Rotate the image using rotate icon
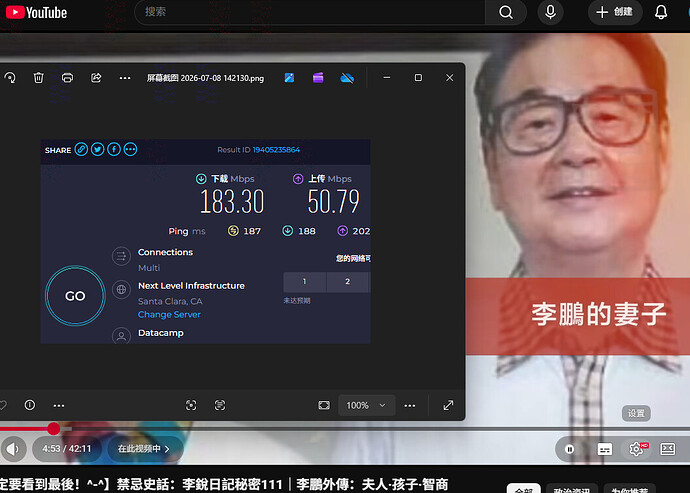The image size is (690, 493). [x=10, y=78]
